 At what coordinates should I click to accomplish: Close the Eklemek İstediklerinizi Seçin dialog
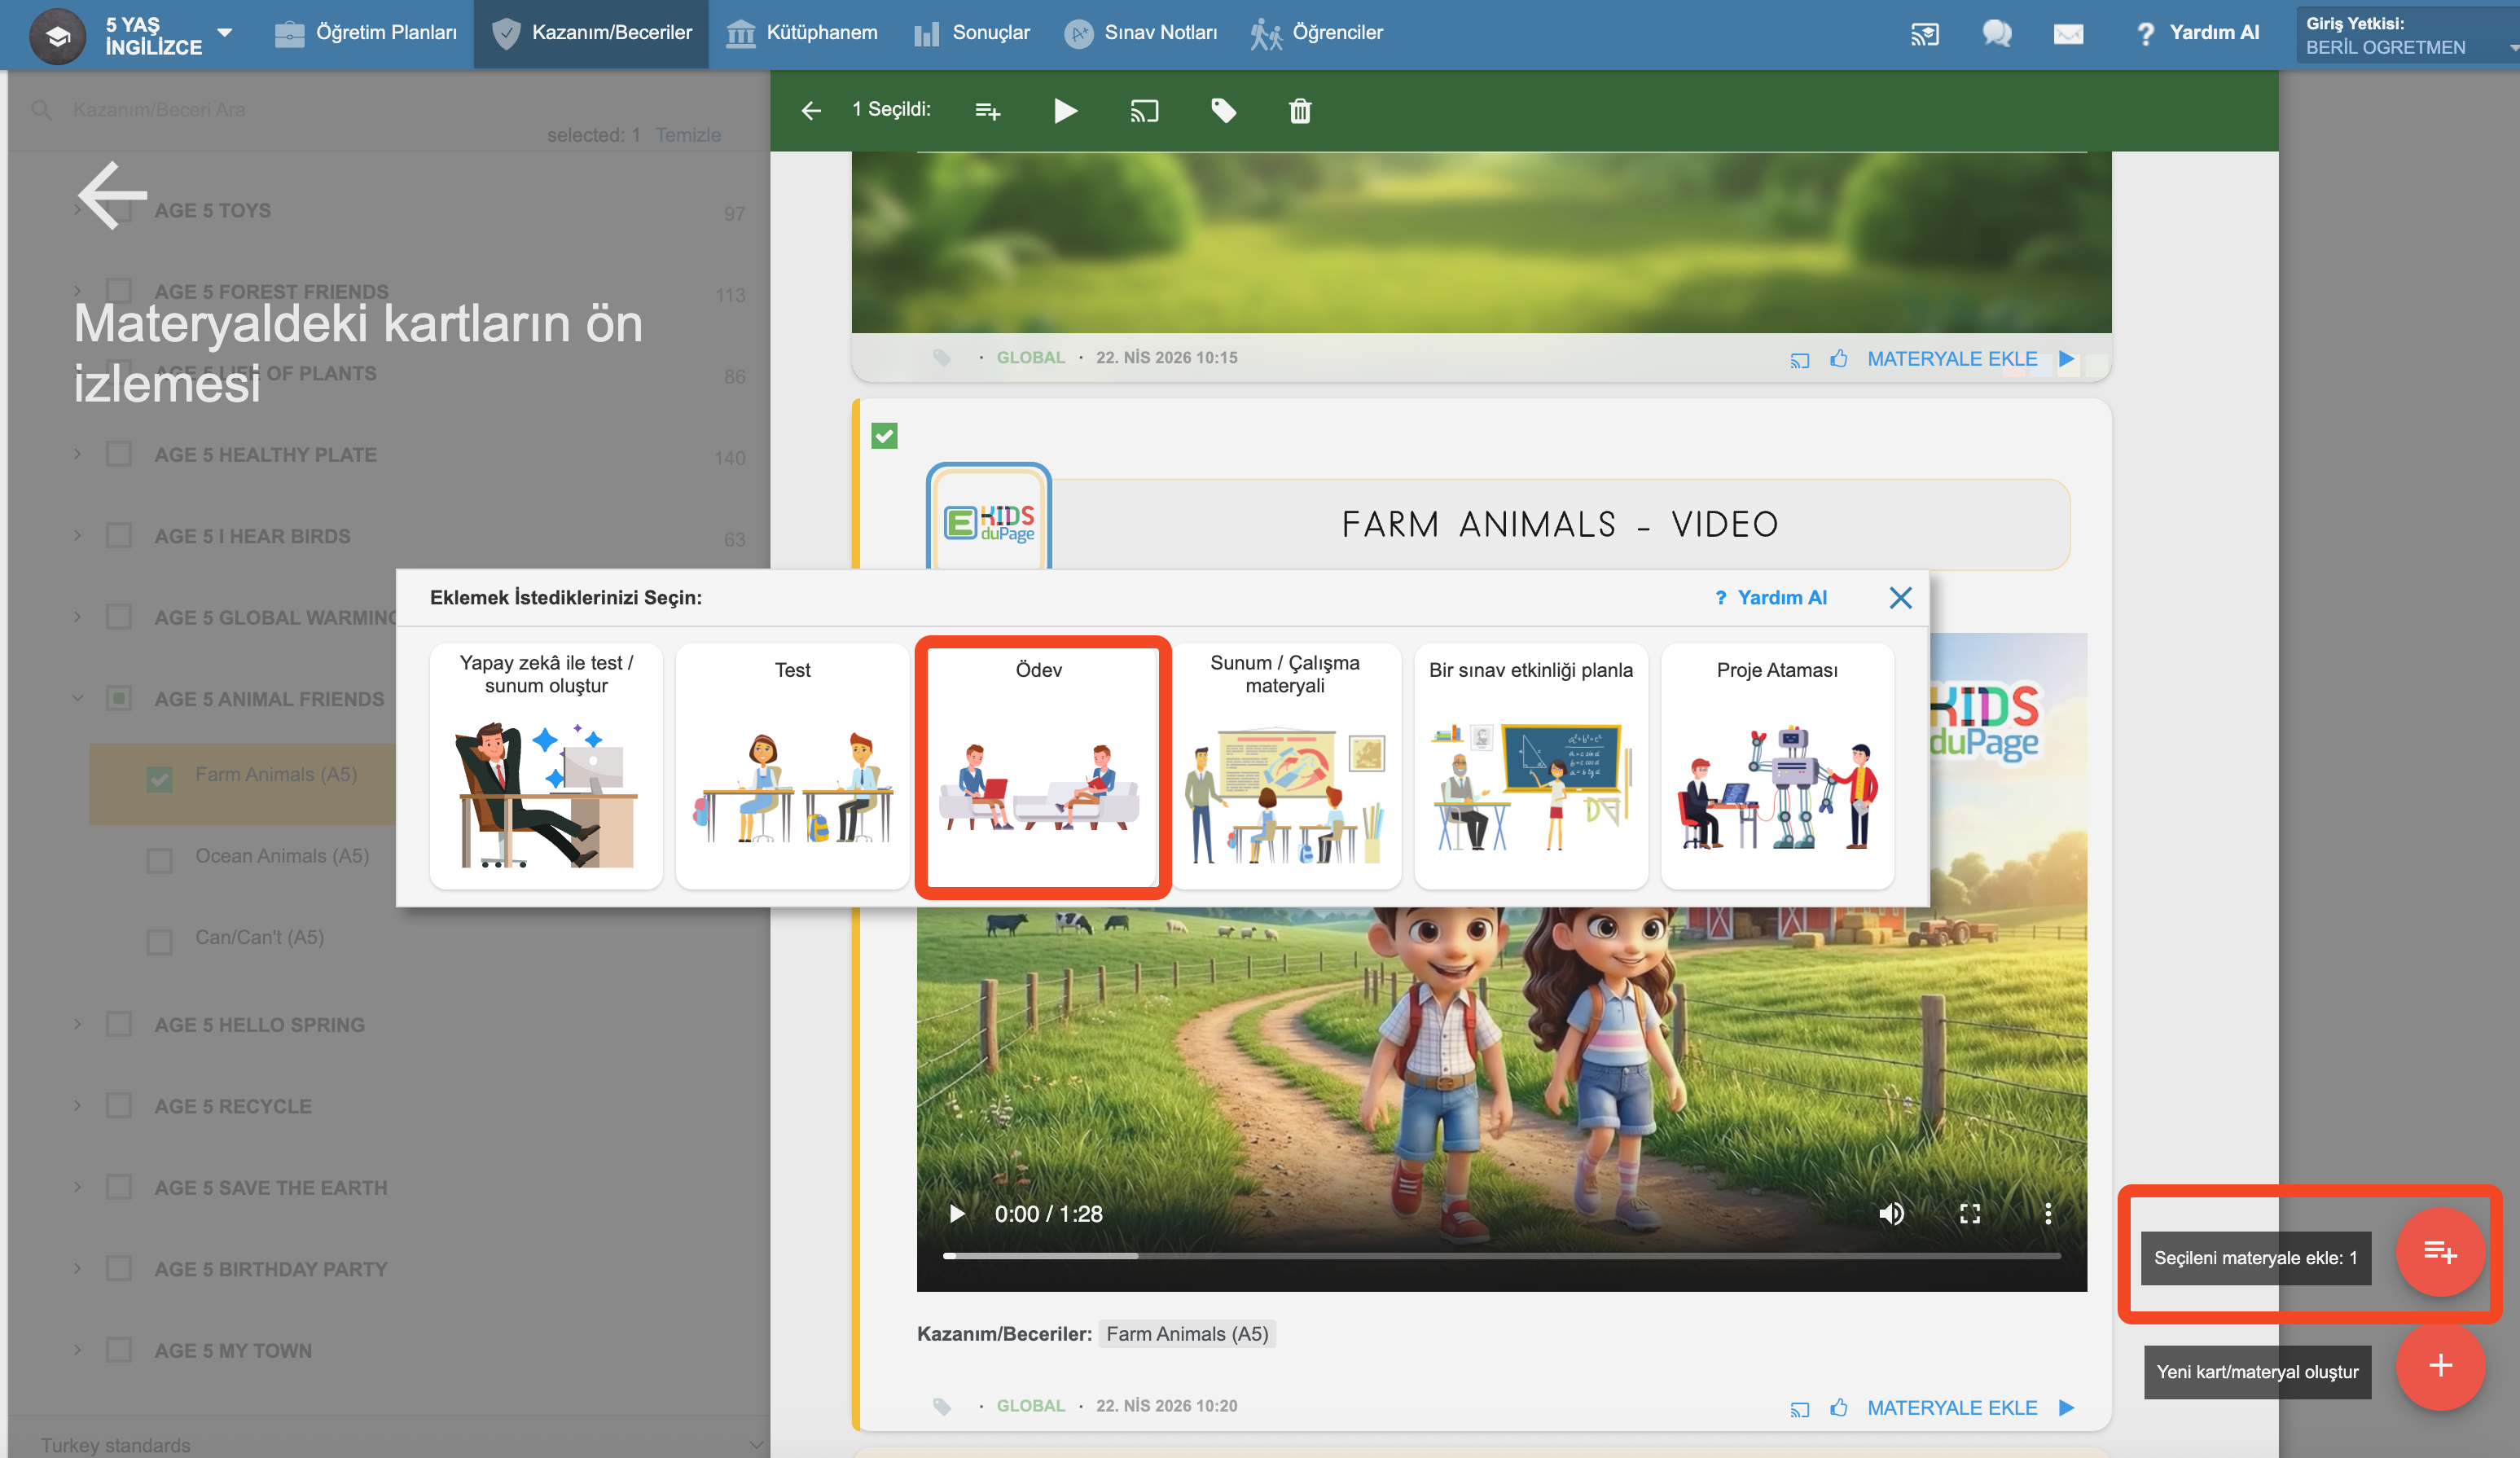point(1900,597)
